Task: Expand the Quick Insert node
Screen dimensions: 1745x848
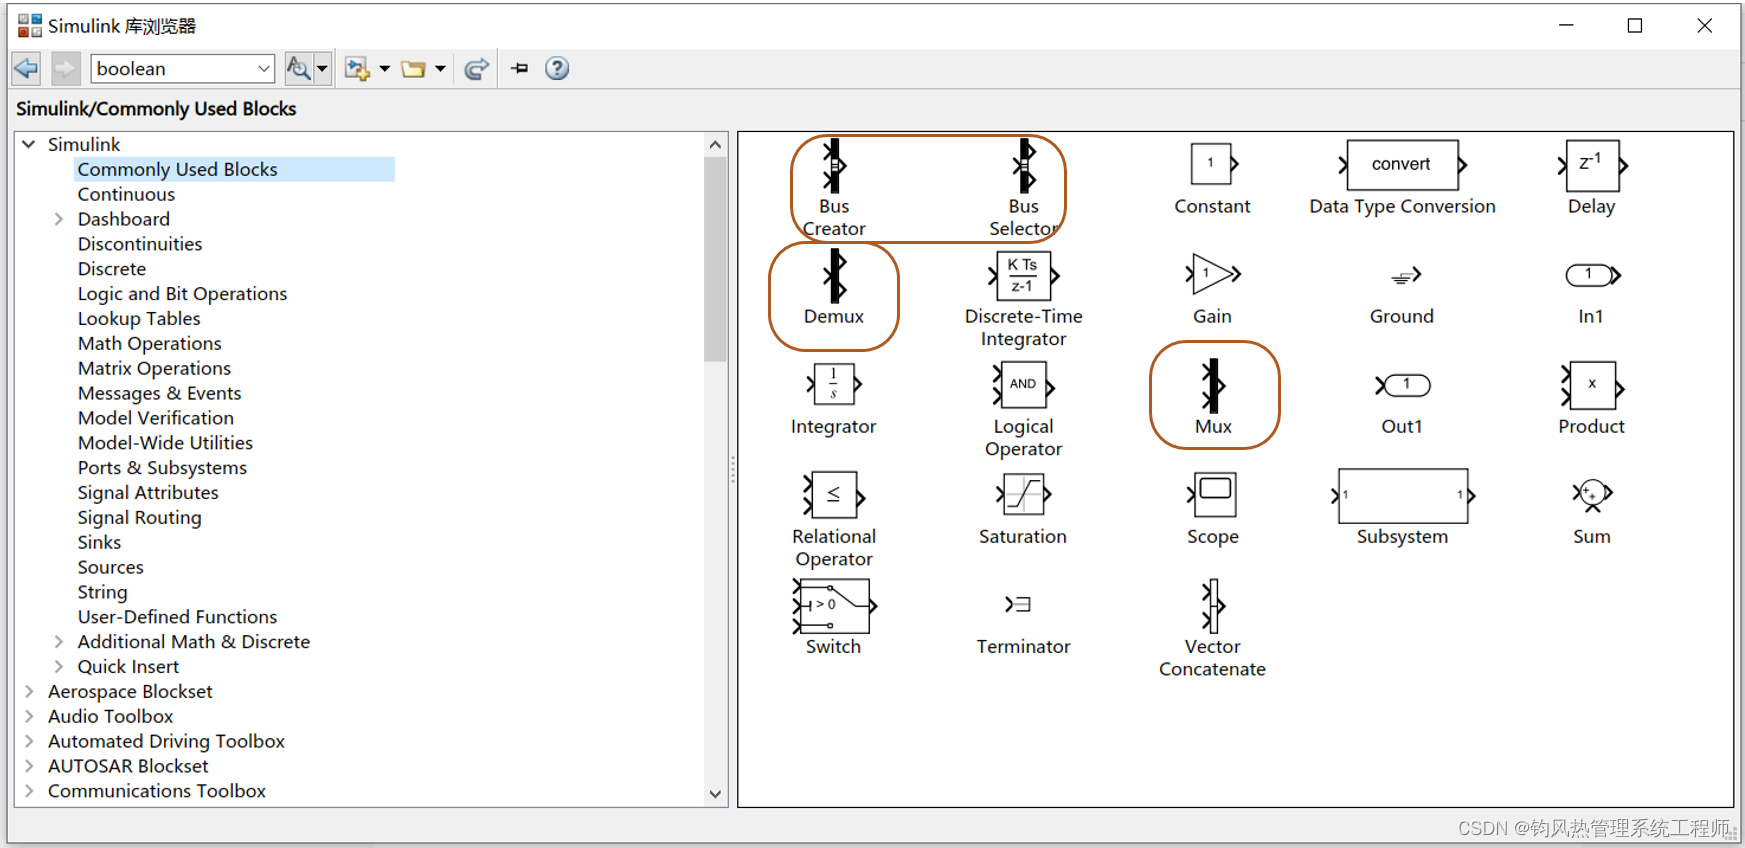Action: [58, 667]
